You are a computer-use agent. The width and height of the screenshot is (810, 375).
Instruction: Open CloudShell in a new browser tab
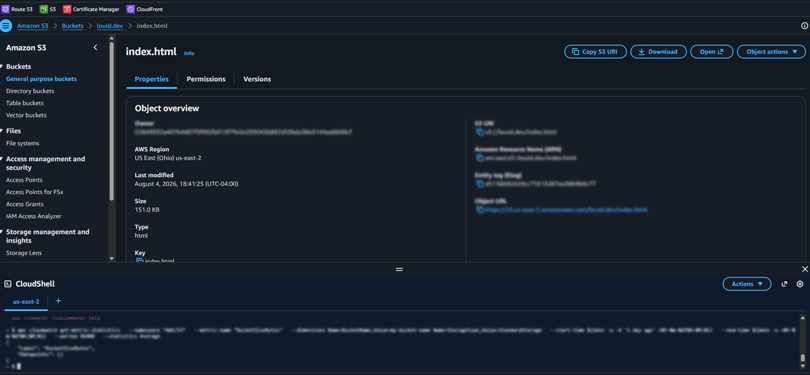pos(784,284)
